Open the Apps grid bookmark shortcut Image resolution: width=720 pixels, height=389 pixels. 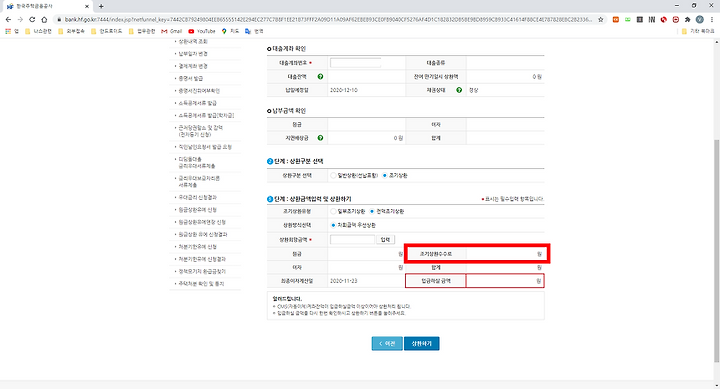click(x=12, y=31)
